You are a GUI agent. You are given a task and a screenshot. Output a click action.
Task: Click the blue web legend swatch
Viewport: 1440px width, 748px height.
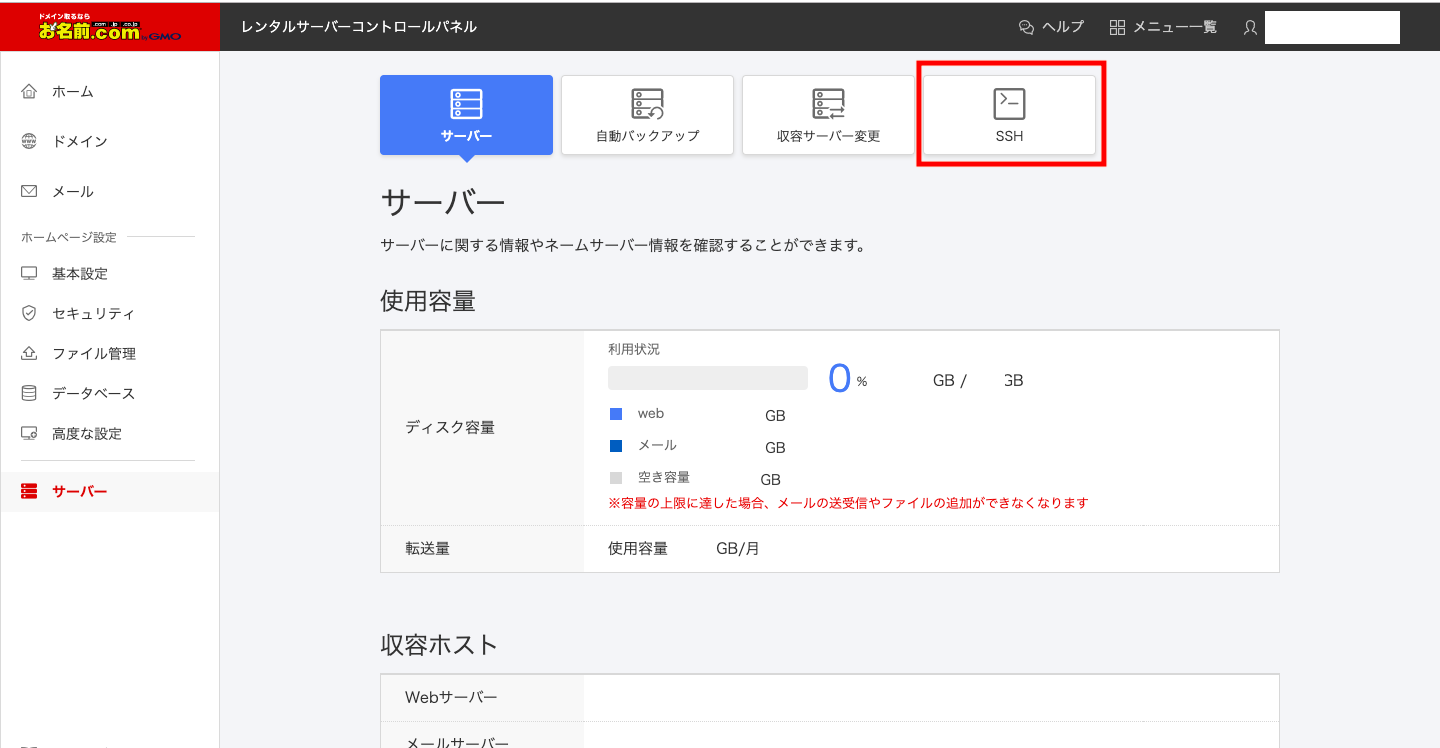tap(616, 414)
